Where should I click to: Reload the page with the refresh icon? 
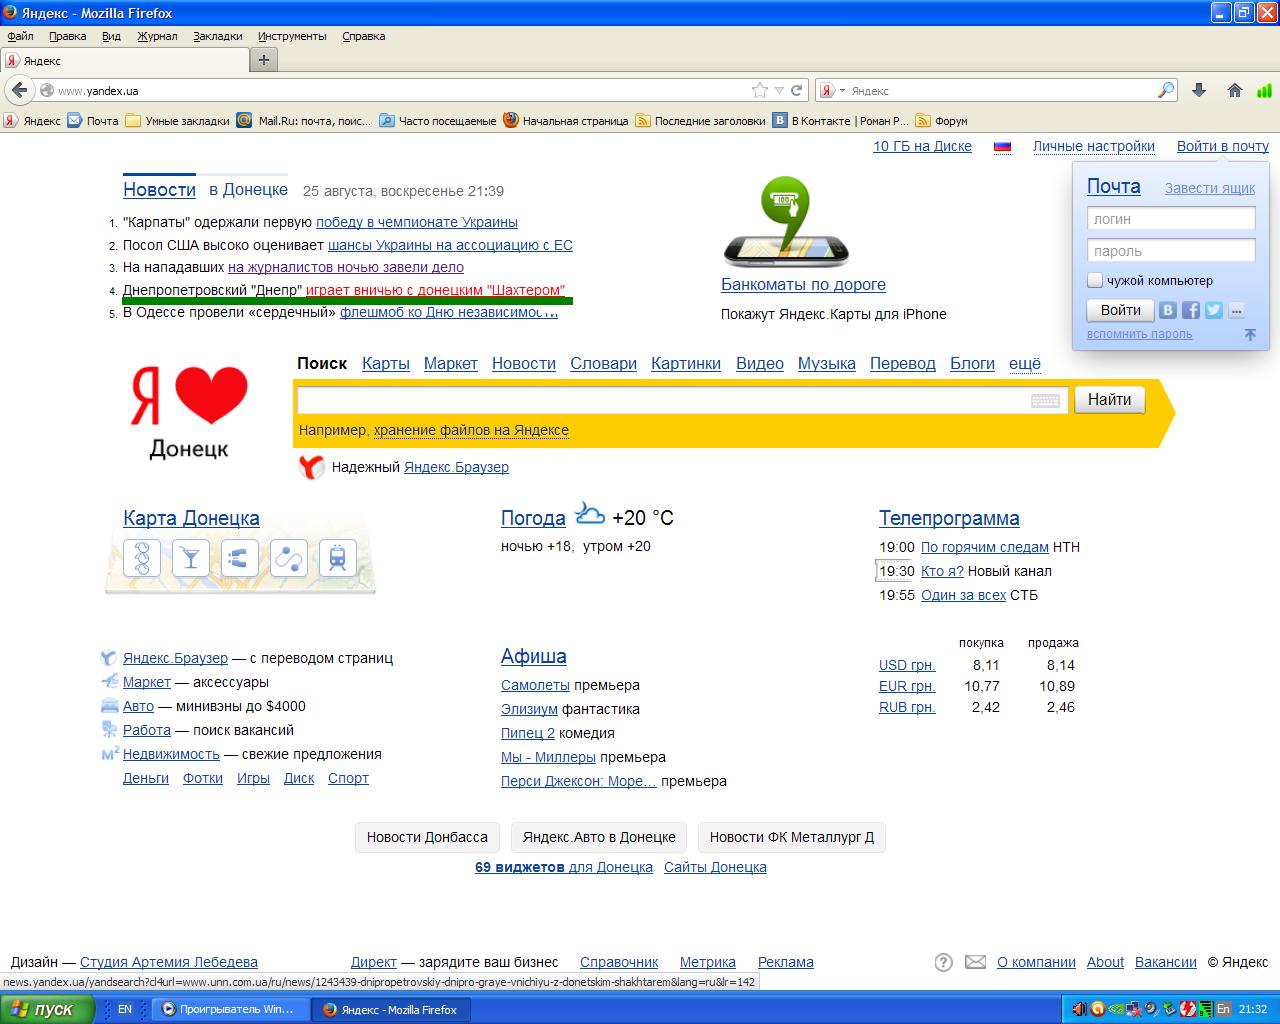797,90
